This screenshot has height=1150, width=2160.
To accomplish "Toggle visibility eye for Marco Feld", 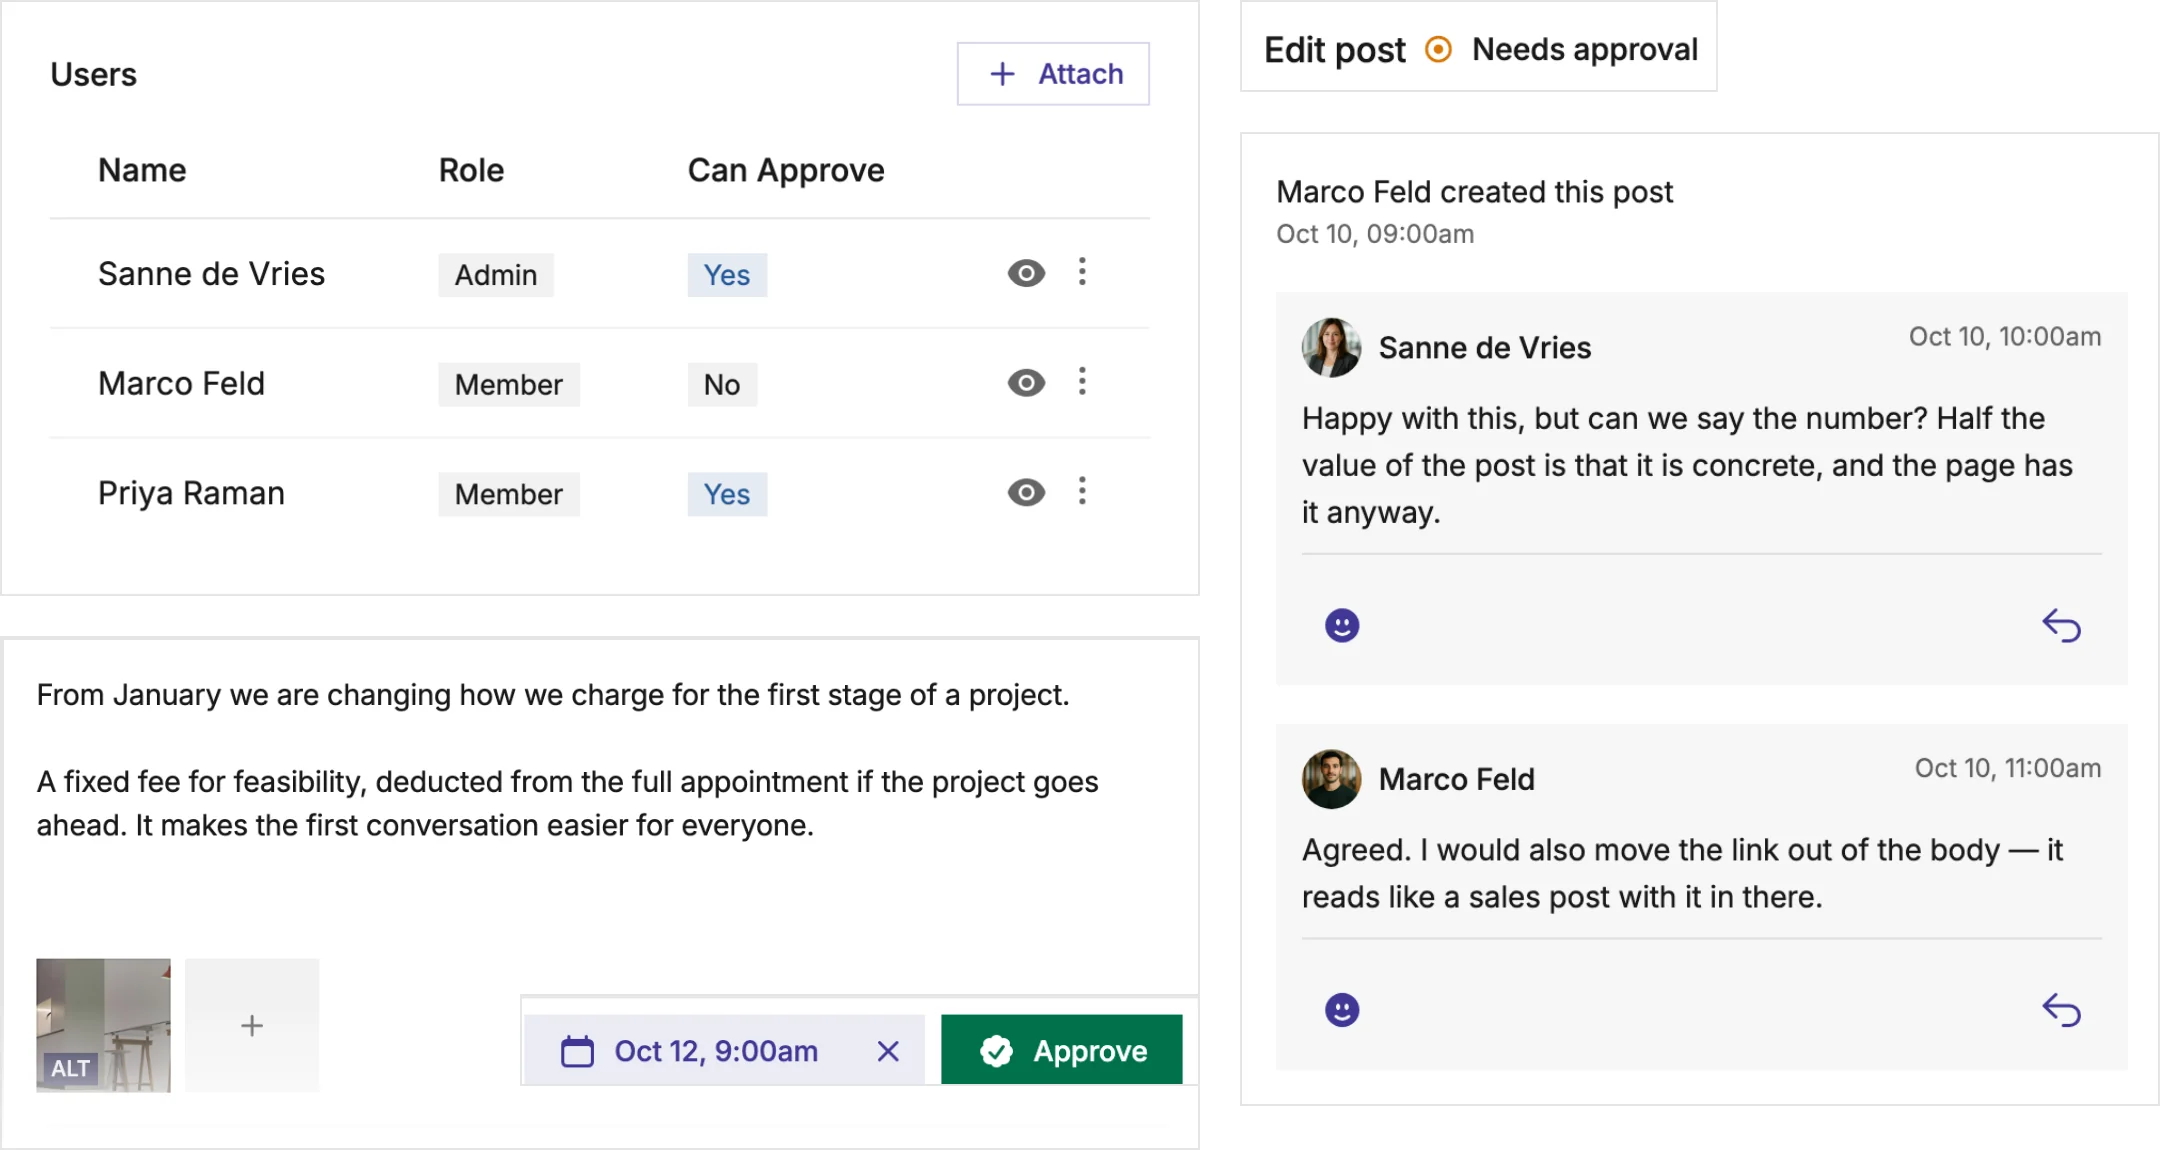I will (1026, 383).
